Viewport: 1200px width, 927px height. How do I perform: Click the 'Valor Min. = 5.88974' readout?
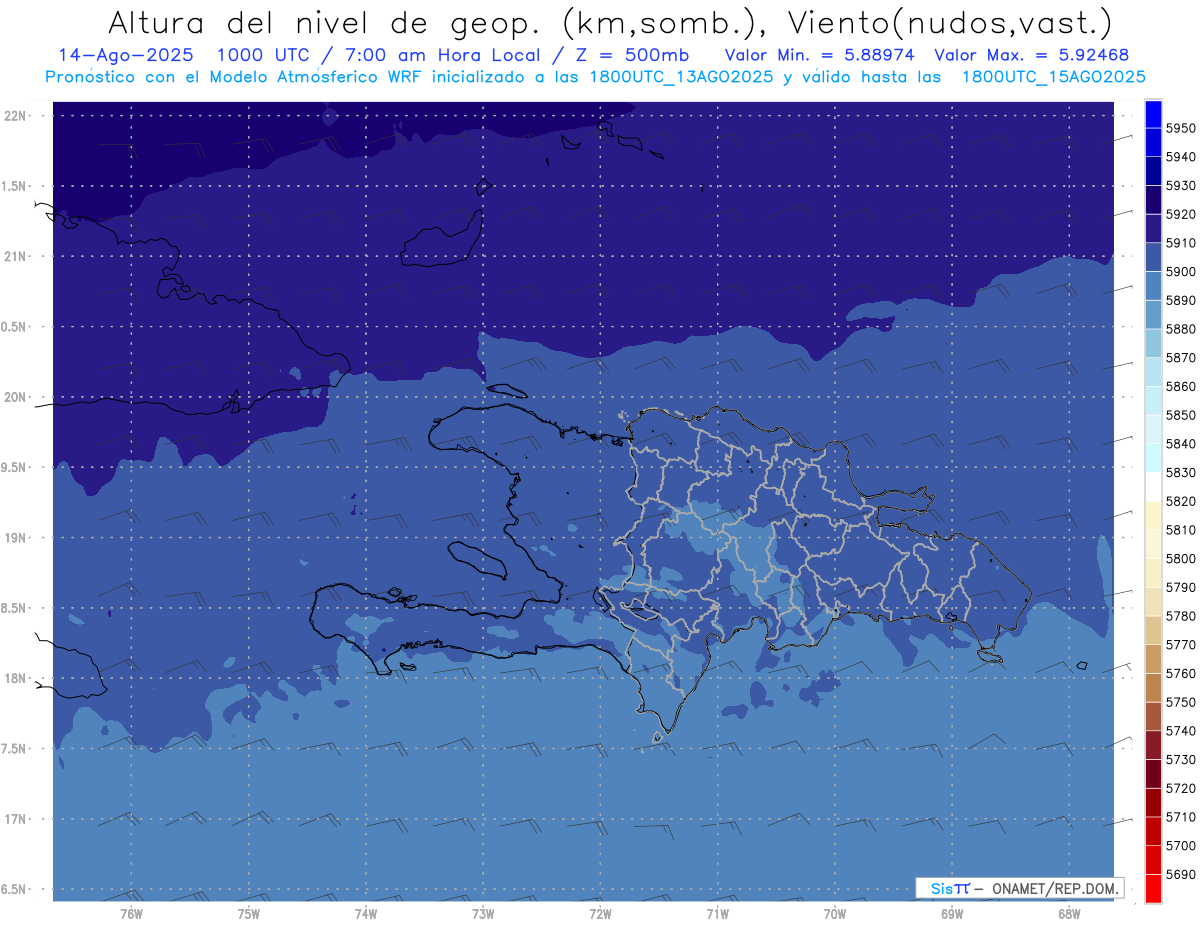click(x=819, y=55)
